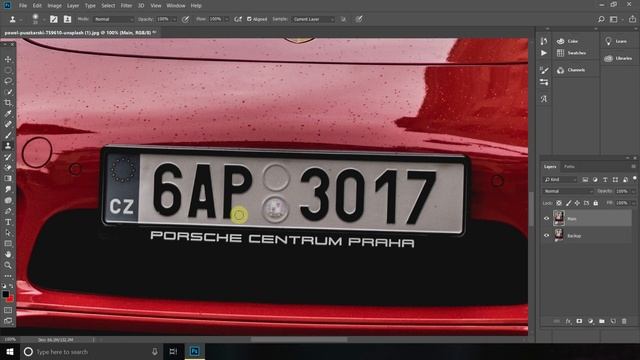Toggle lock all padlock icon
The width and height of the screenshot is (640, 360).
pos(596,203)
